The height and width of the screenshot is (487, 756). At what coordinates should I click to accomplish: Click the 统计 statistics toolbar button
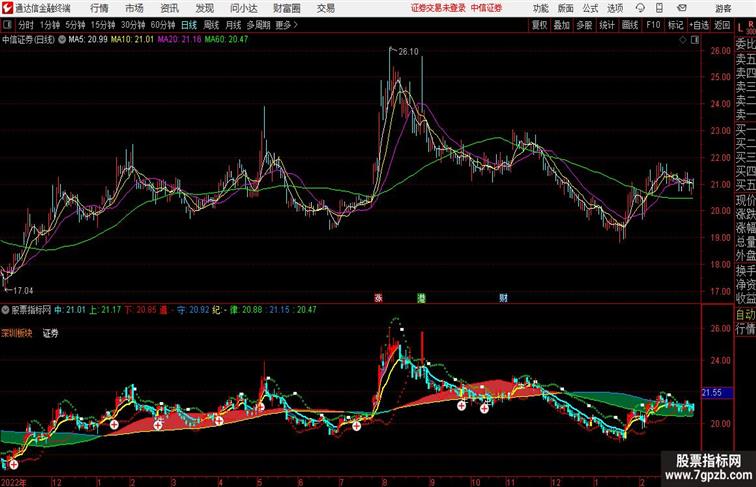pyautogui.click(x=607, y=25)
